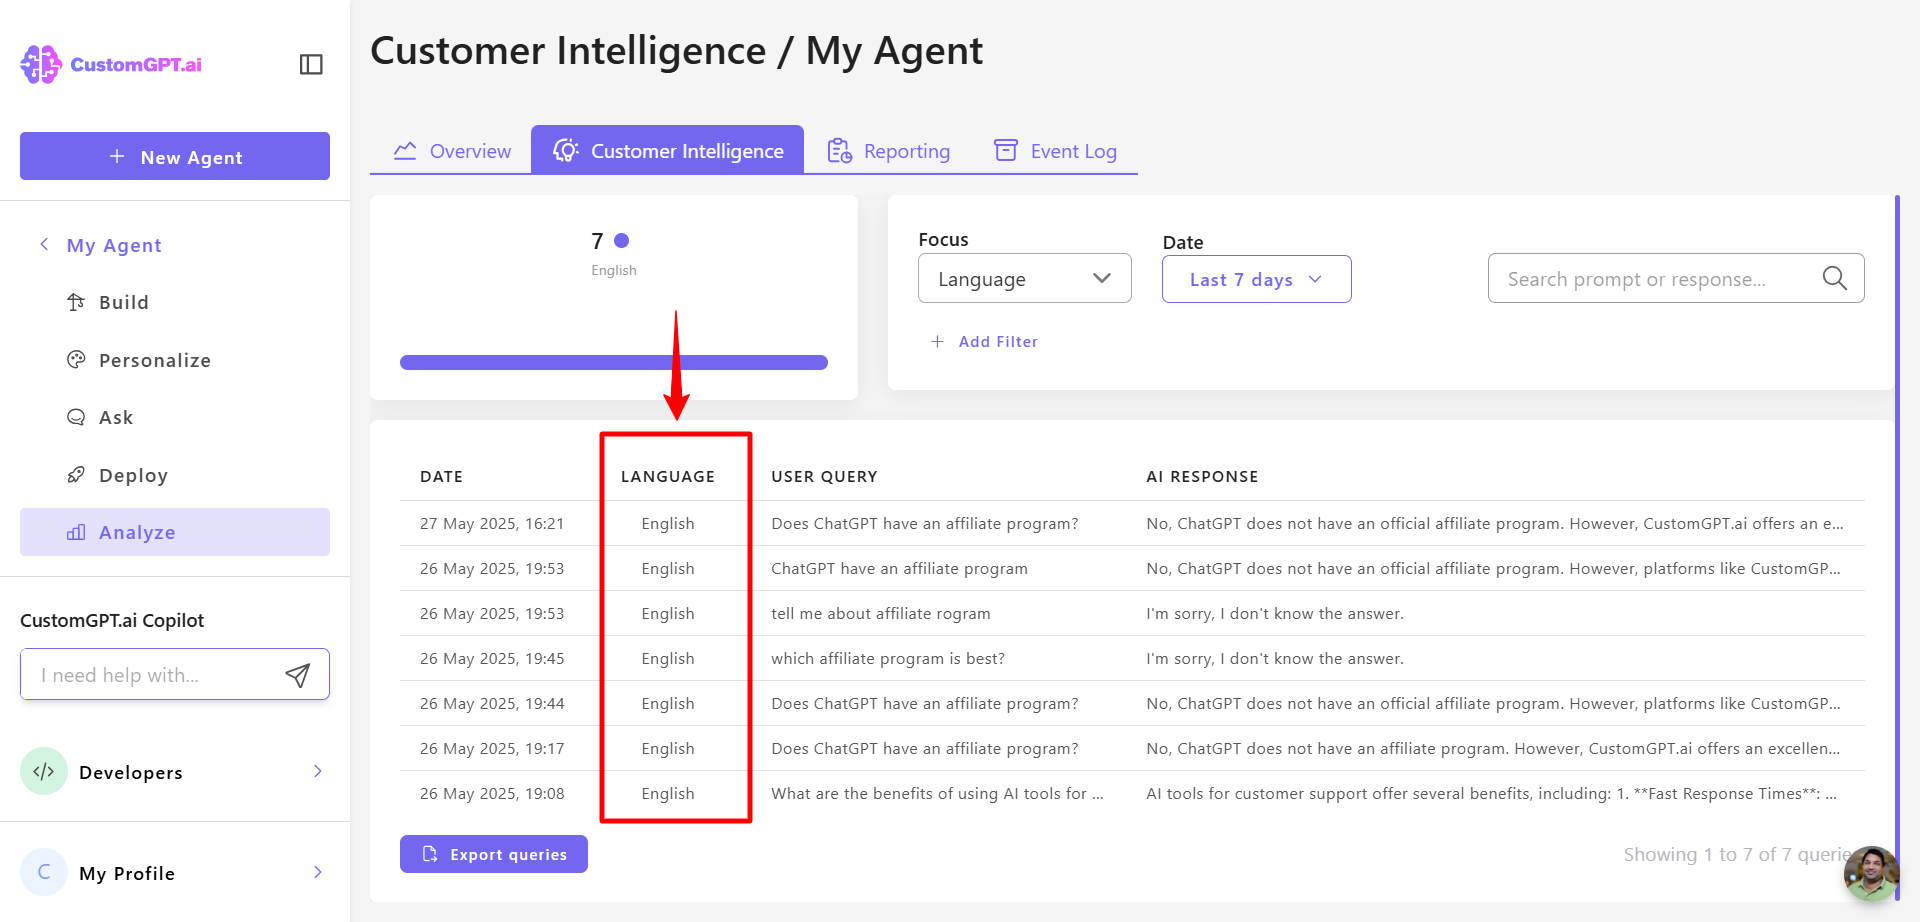Click the DATE column header

(441, 476)
